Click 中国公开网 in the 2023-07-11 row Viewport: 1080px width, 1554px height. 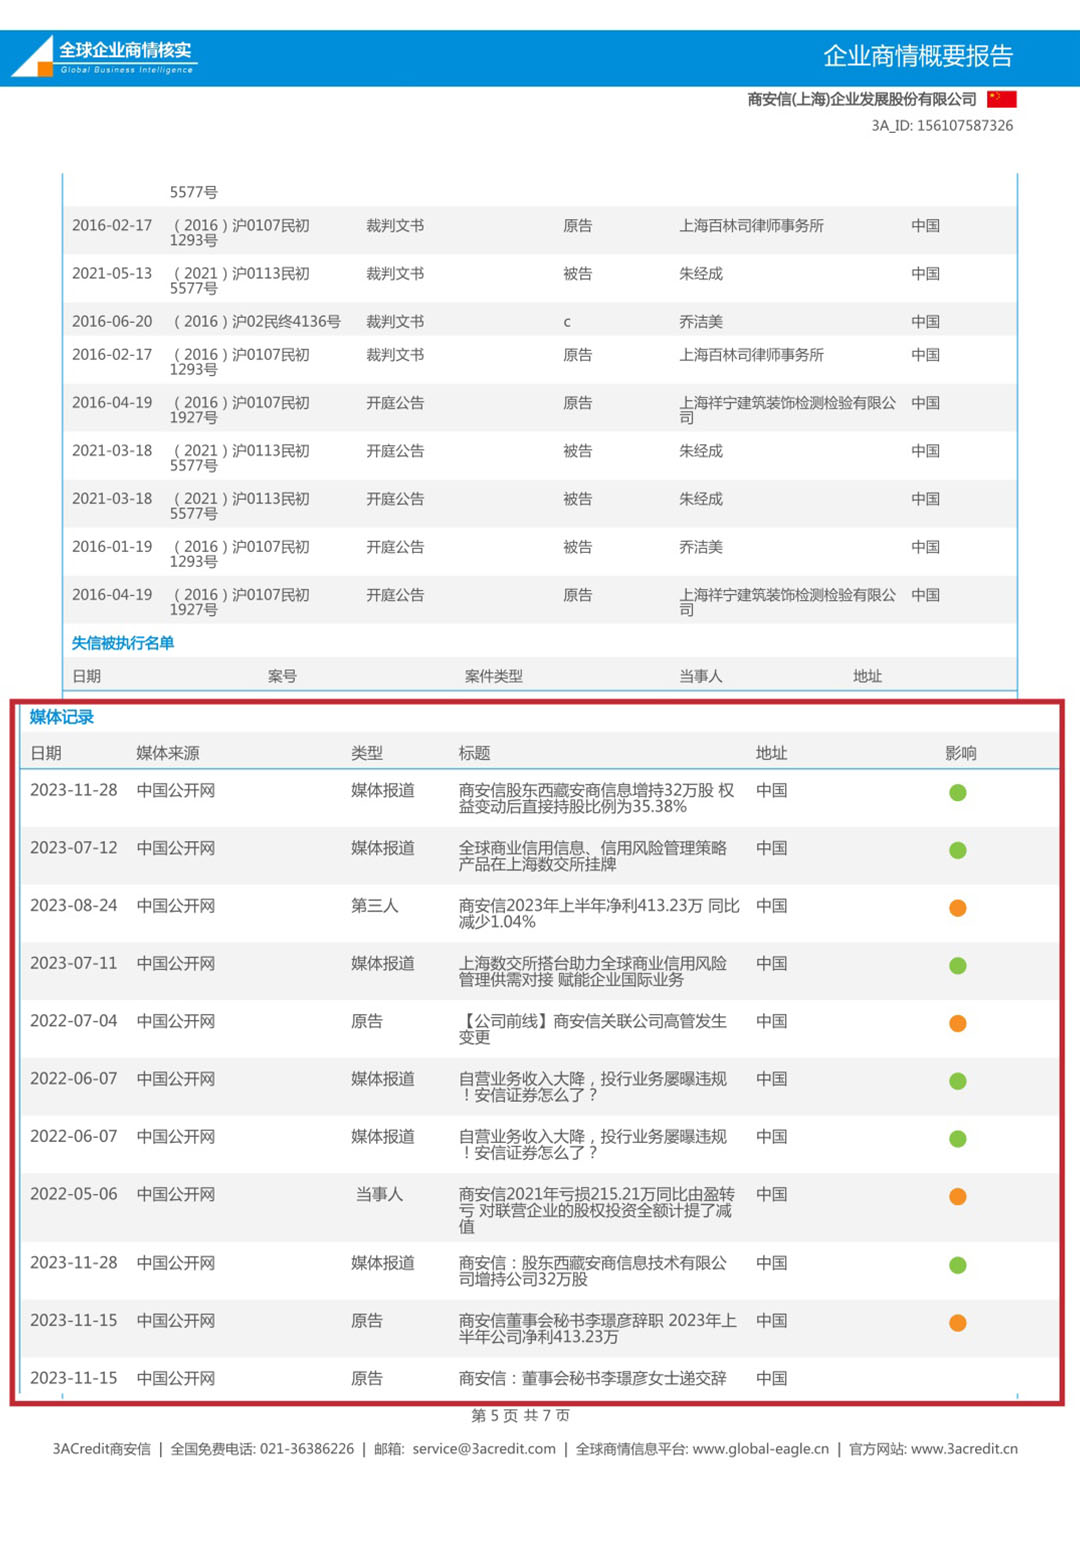[x=176, y=964]
